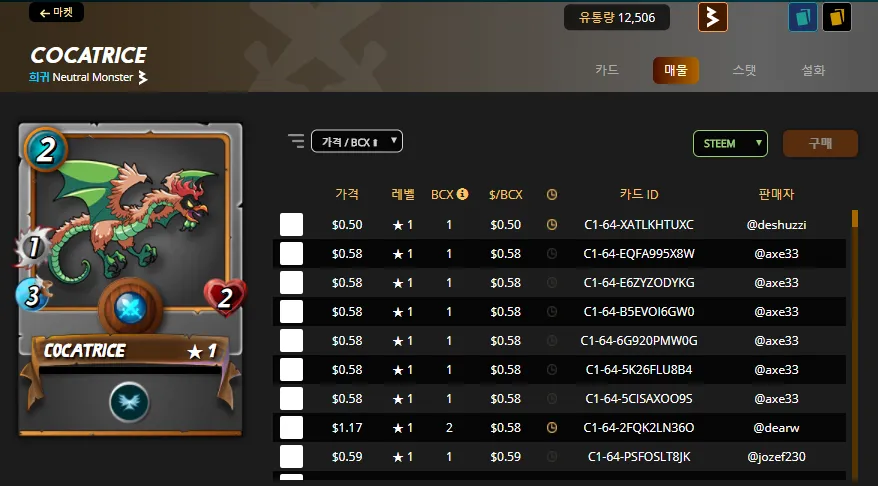Click the BCX info circle icon
Viewport: 878px width, 486px height.
pyautogui.click(x=462, y=194)
